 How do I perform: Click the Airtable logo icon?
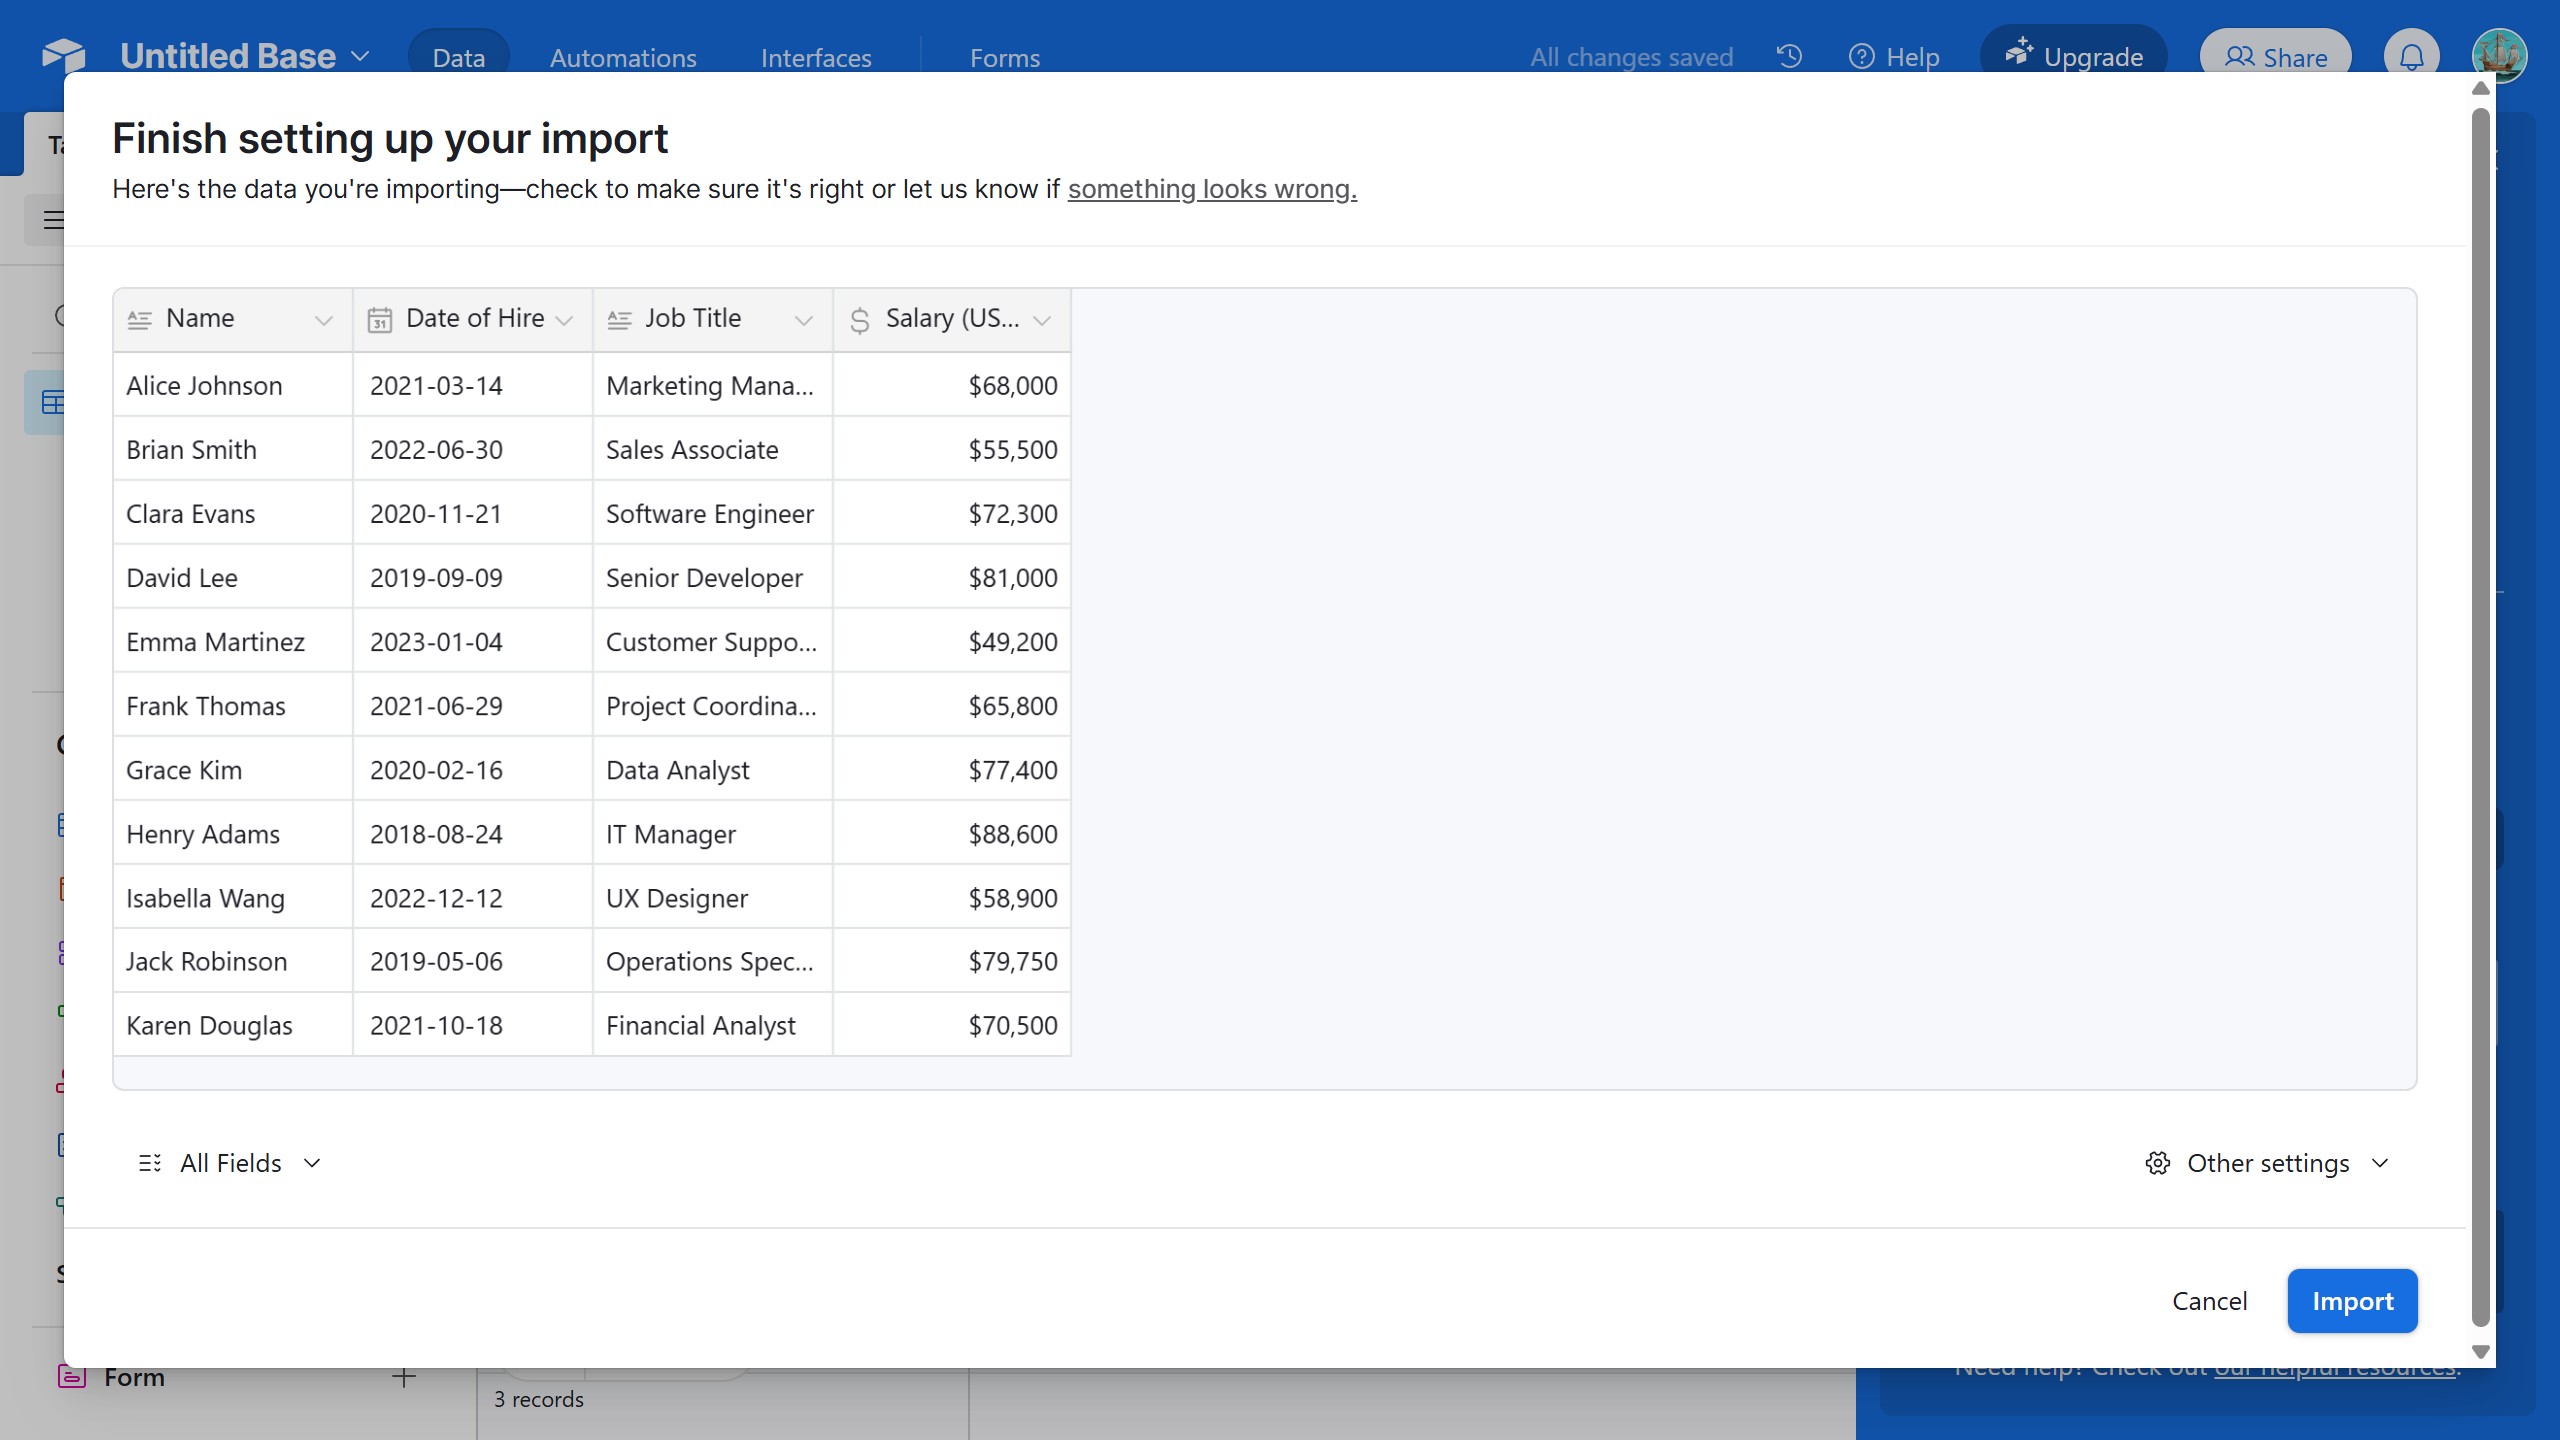click(x=64, y=55)
